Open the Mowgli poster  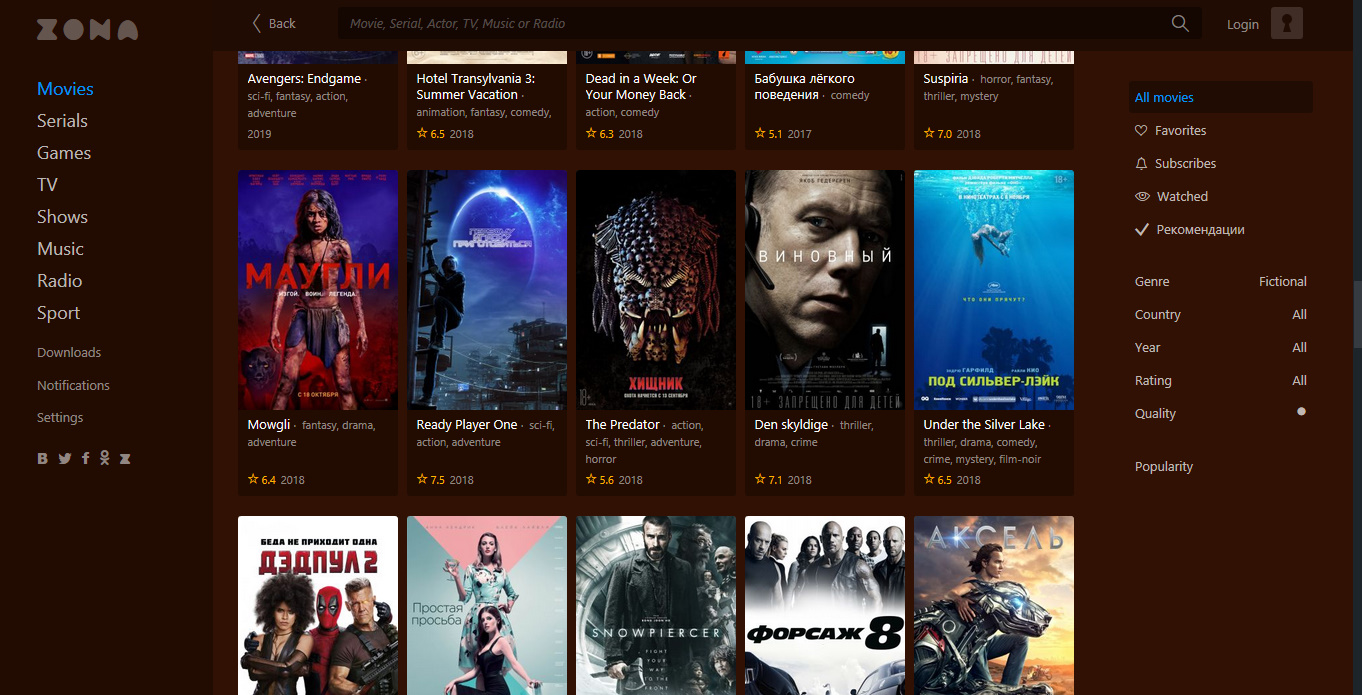318,290
